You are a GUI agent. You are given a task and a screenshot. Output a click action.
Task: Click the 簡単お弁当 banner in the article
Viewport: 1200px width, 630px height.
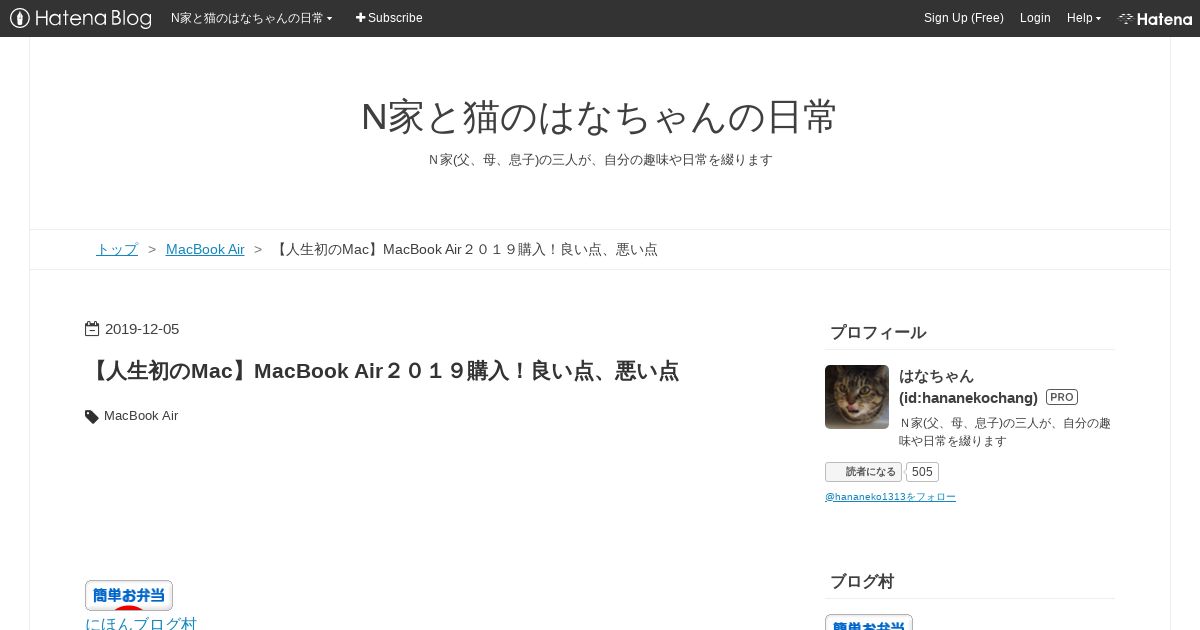(129, 595)
